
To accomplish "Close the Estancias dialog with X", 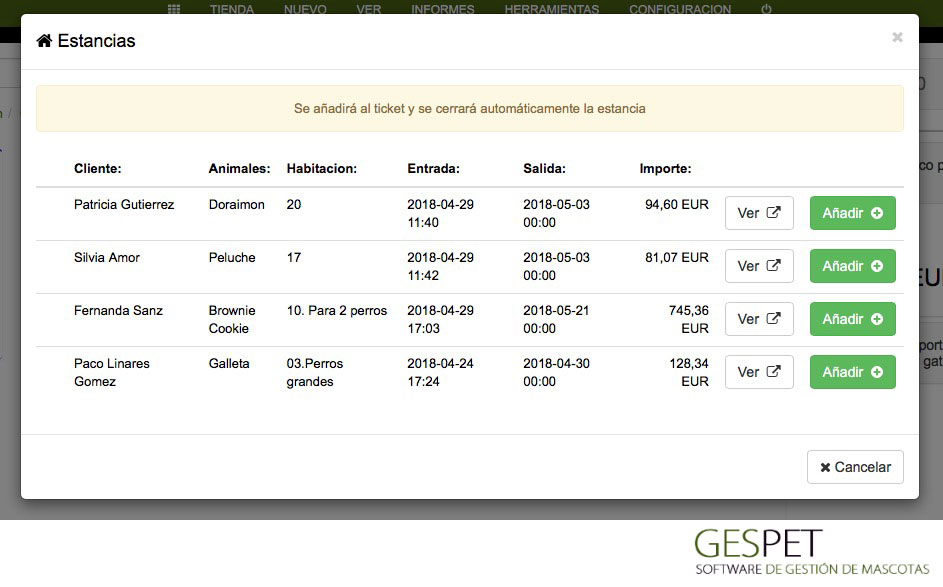I will click(x=897, y=37).
